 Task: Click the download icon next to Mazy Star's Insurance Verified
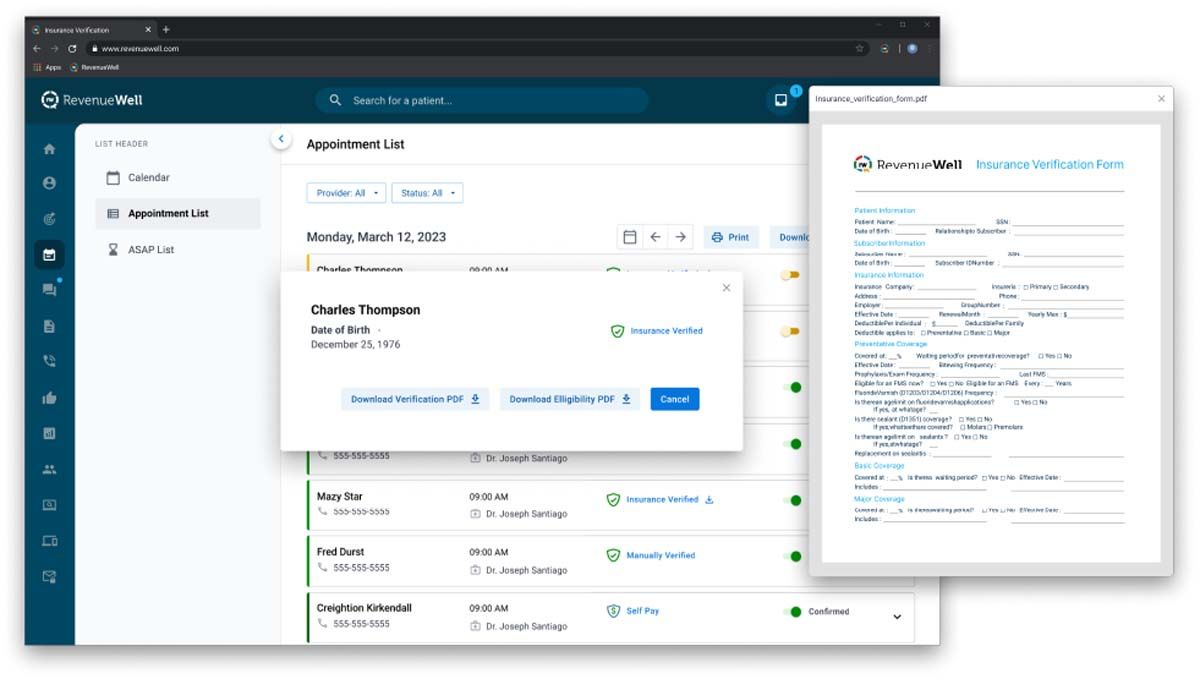[709, 500]
